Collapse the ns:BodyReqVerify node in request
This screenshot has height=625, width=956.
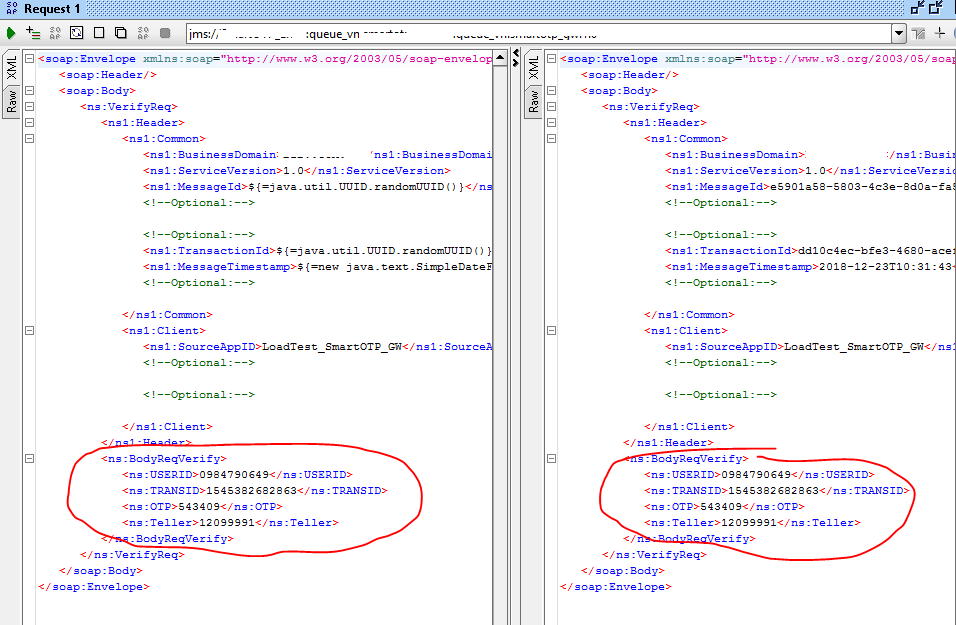pyautogui.click(x=28, y=459)
